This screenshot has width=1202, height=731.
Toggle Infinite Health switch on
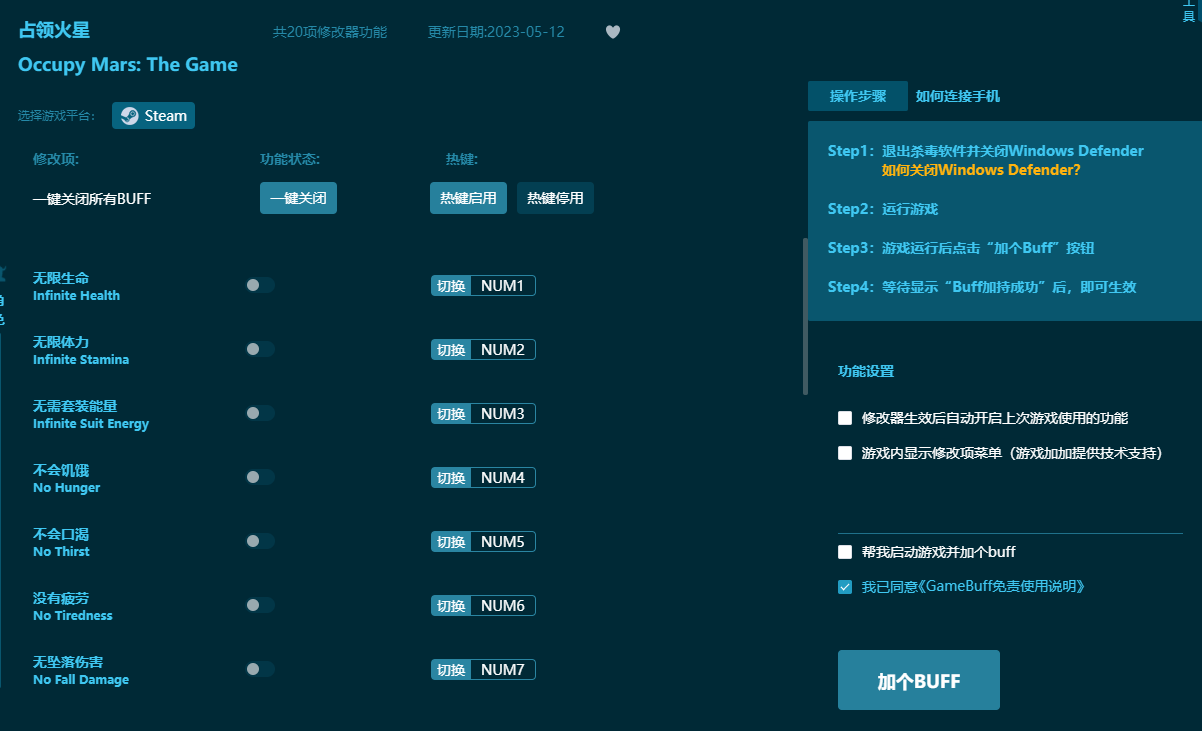pos(260,285)
